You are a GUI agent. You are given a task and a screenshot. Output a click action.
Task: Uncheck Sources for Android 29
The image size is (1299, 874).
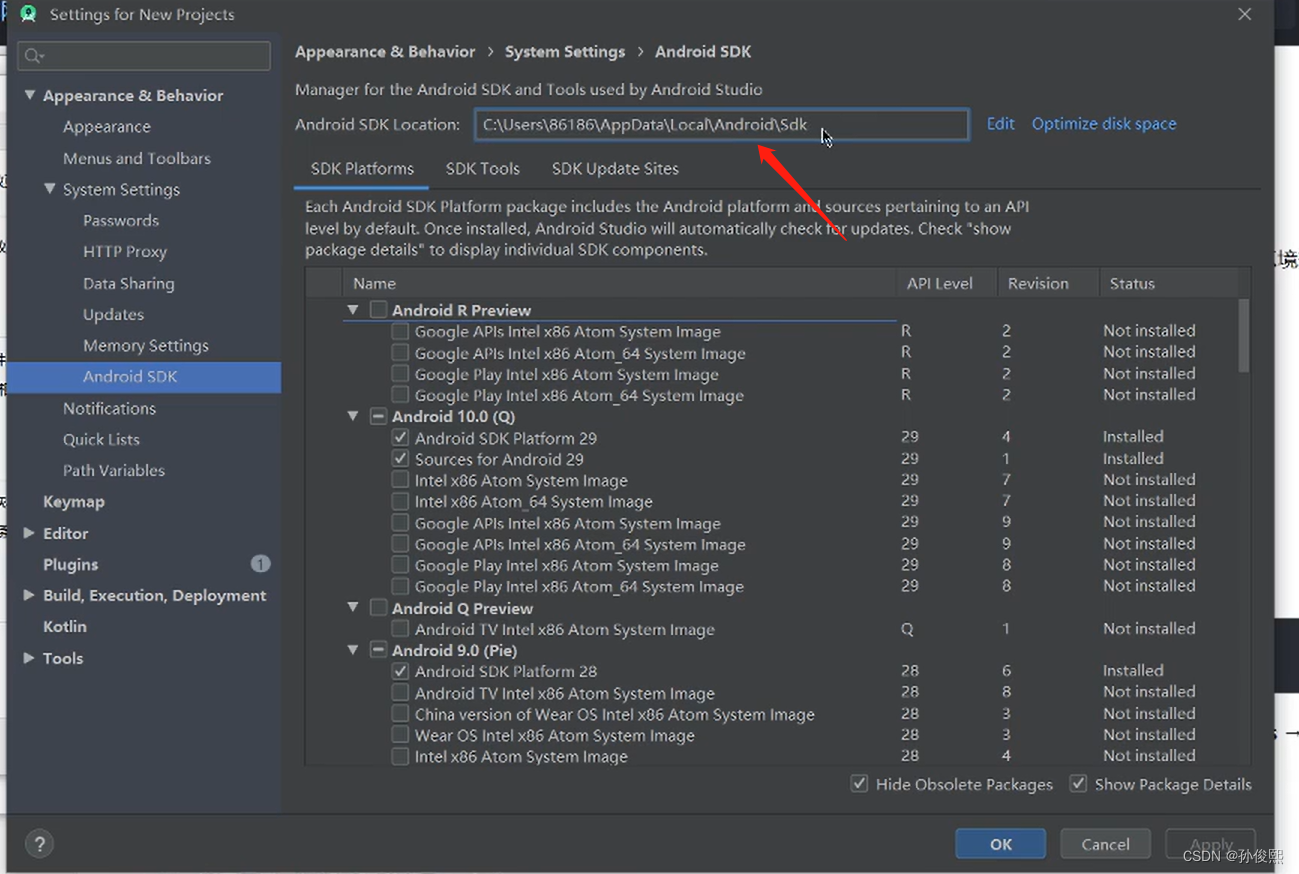coord(400,458)
